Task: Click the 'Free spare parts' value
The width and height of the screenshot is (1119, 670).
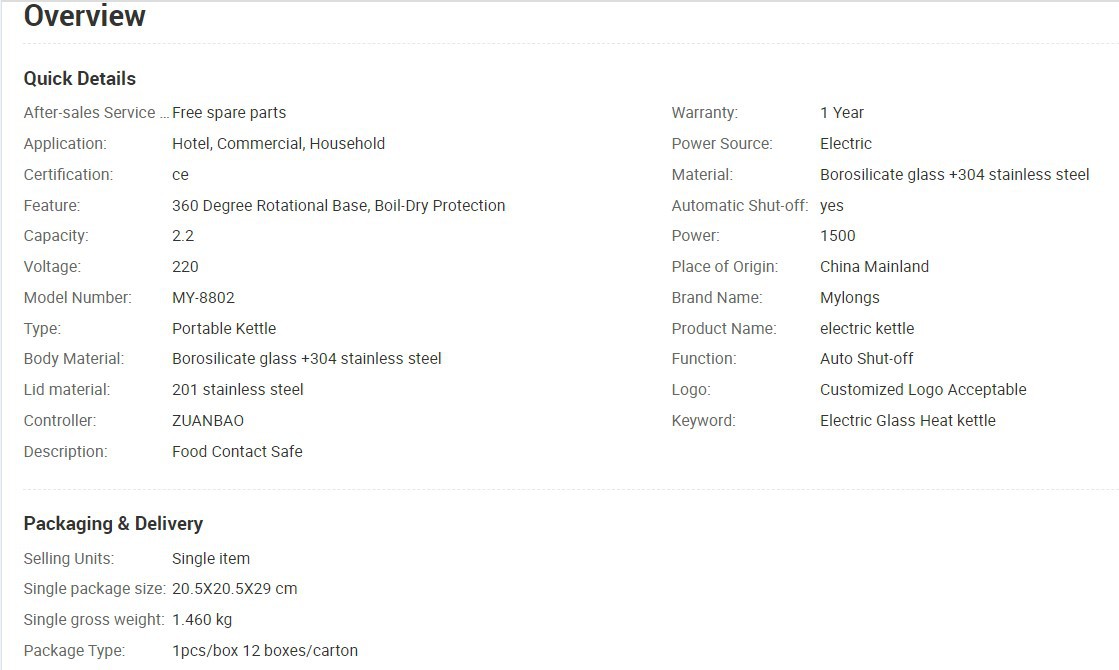Action: 229,113
